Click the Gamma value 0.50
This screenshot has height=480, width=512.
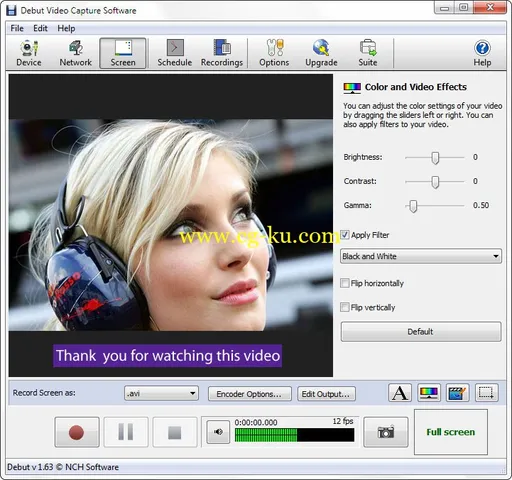pos(481,205)
